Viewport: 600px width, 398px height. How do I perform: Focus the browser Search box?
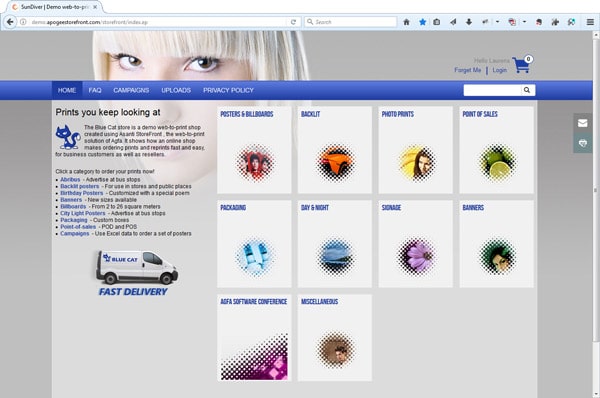point(351,22)
